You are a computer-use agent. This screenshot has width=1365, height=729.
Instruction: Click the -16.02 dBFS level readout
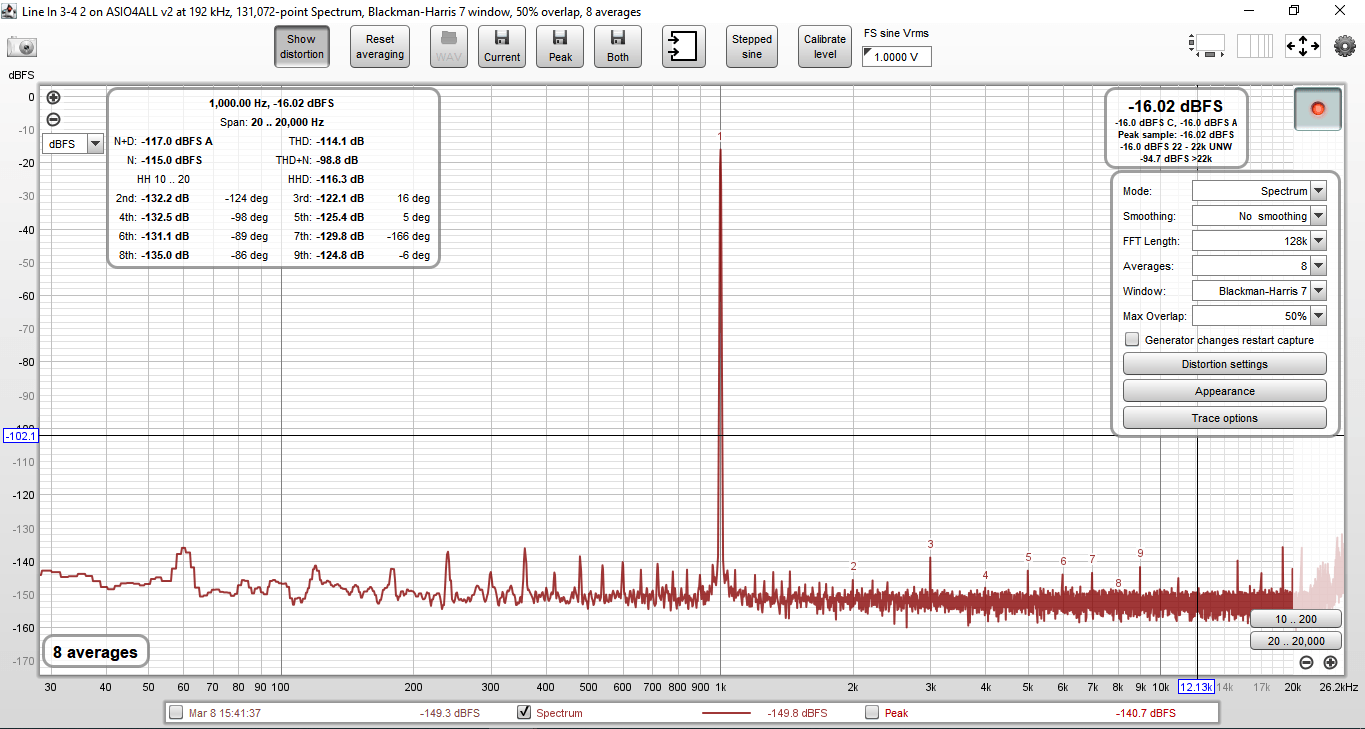(x=1175, y=106)
